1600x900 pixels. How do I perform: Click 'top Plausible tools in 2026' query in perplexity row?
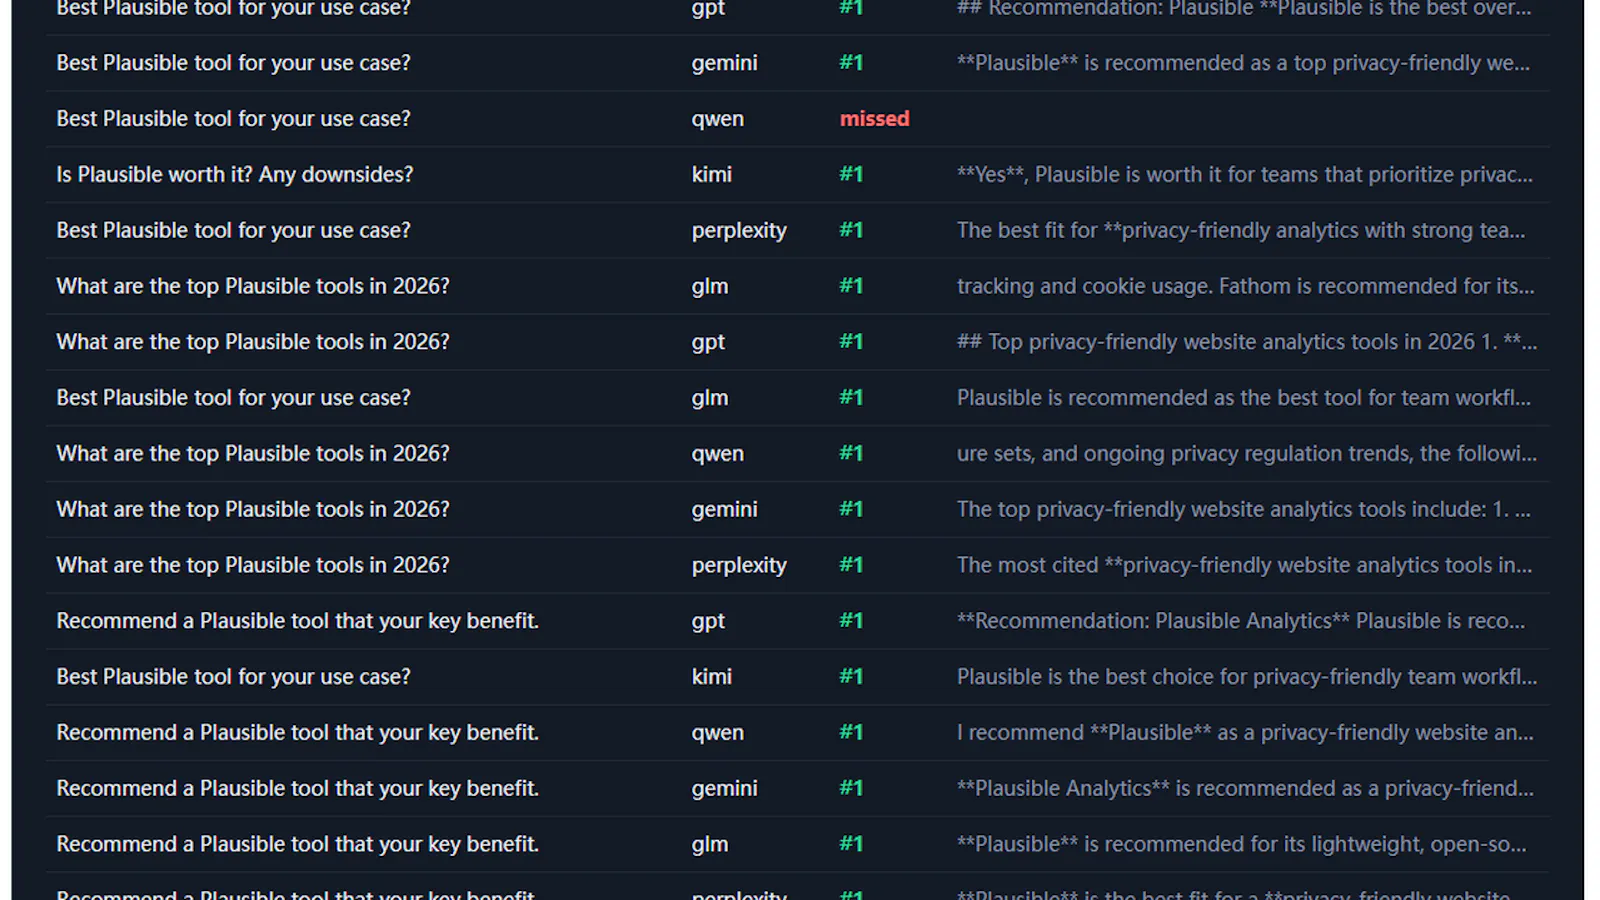click(253, 567)
